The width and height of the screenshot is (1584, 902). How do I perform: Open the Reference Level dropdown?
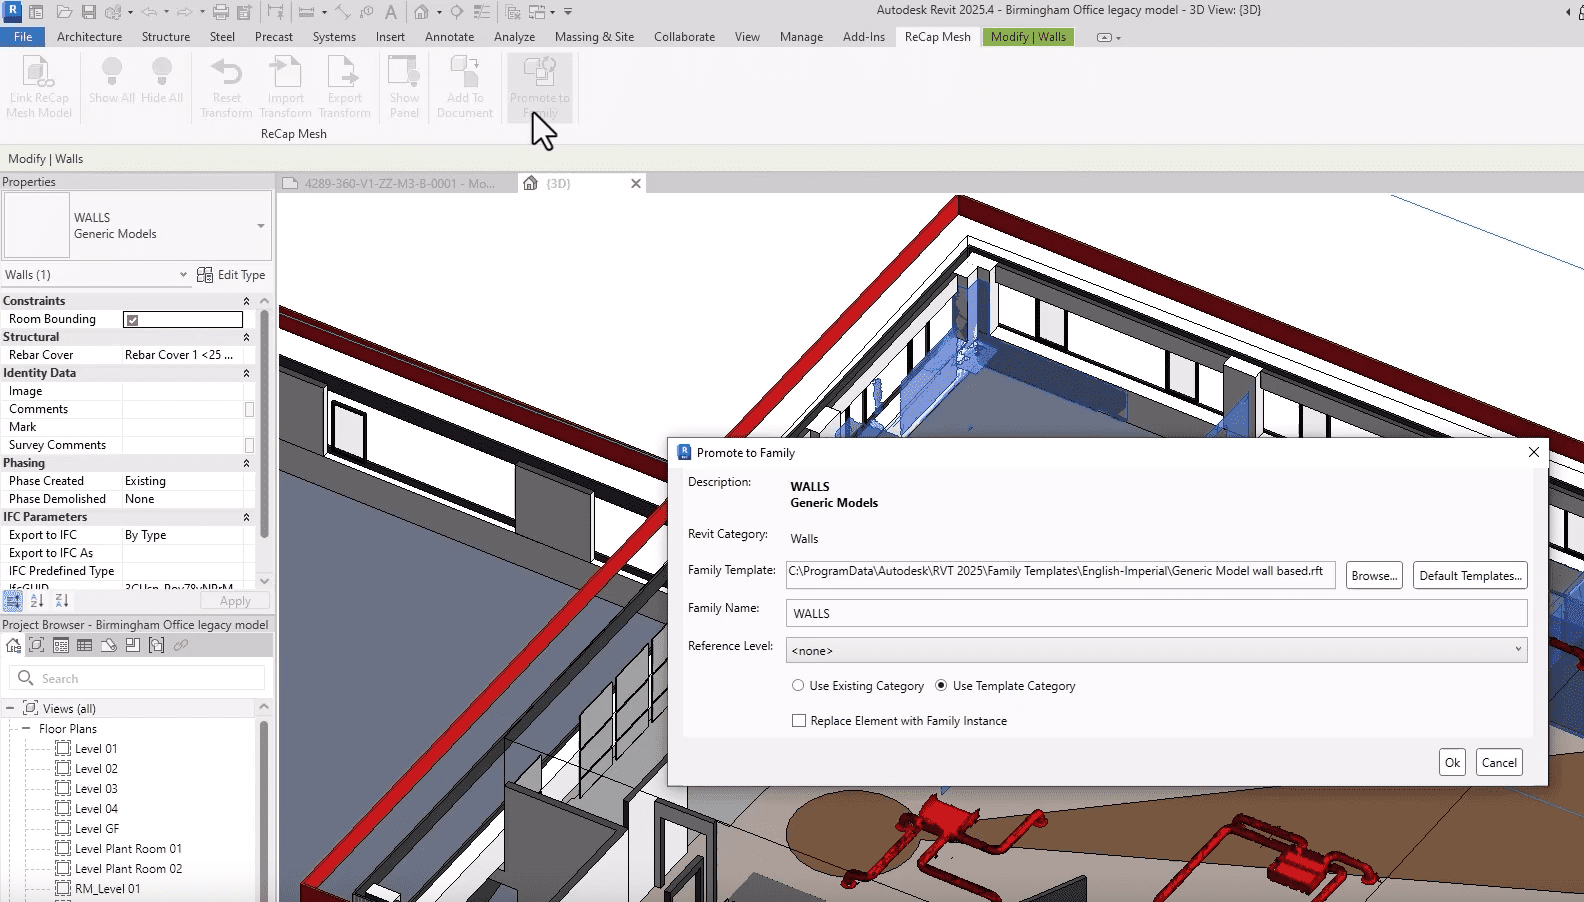pyautogui.click(x=1156, y=650)
